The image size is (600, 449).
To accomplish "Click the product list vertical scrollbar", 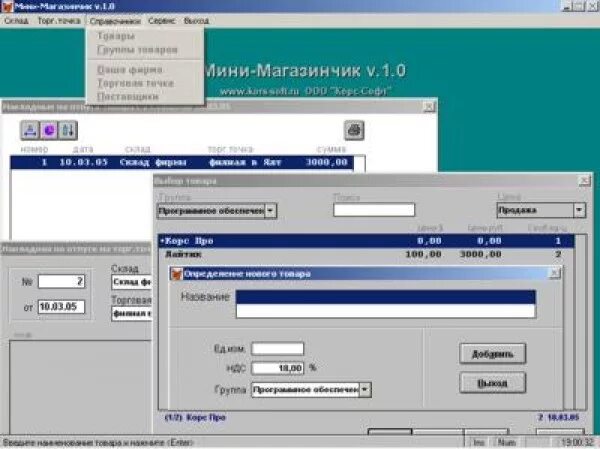I will click(581, 322).
